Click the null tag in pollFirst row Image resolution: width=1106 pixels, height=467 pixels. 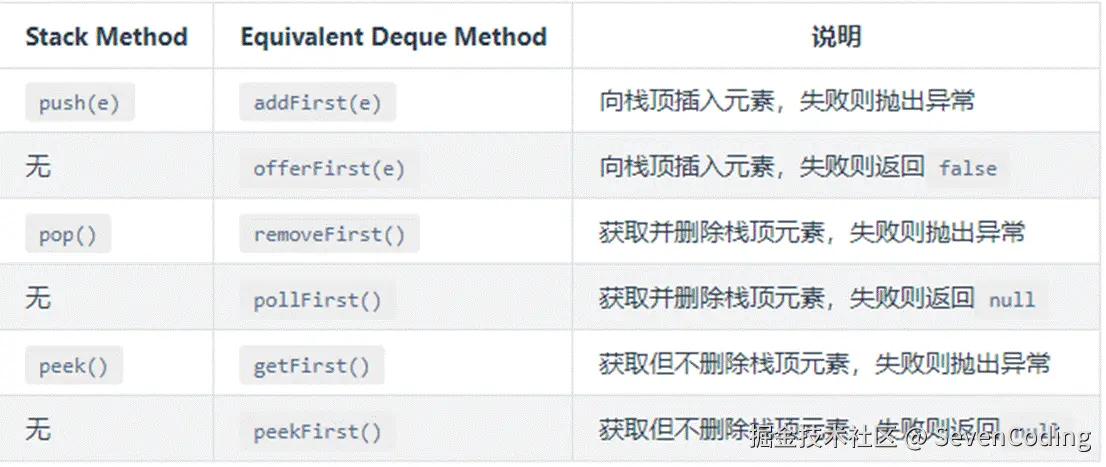pos(1011,299)
